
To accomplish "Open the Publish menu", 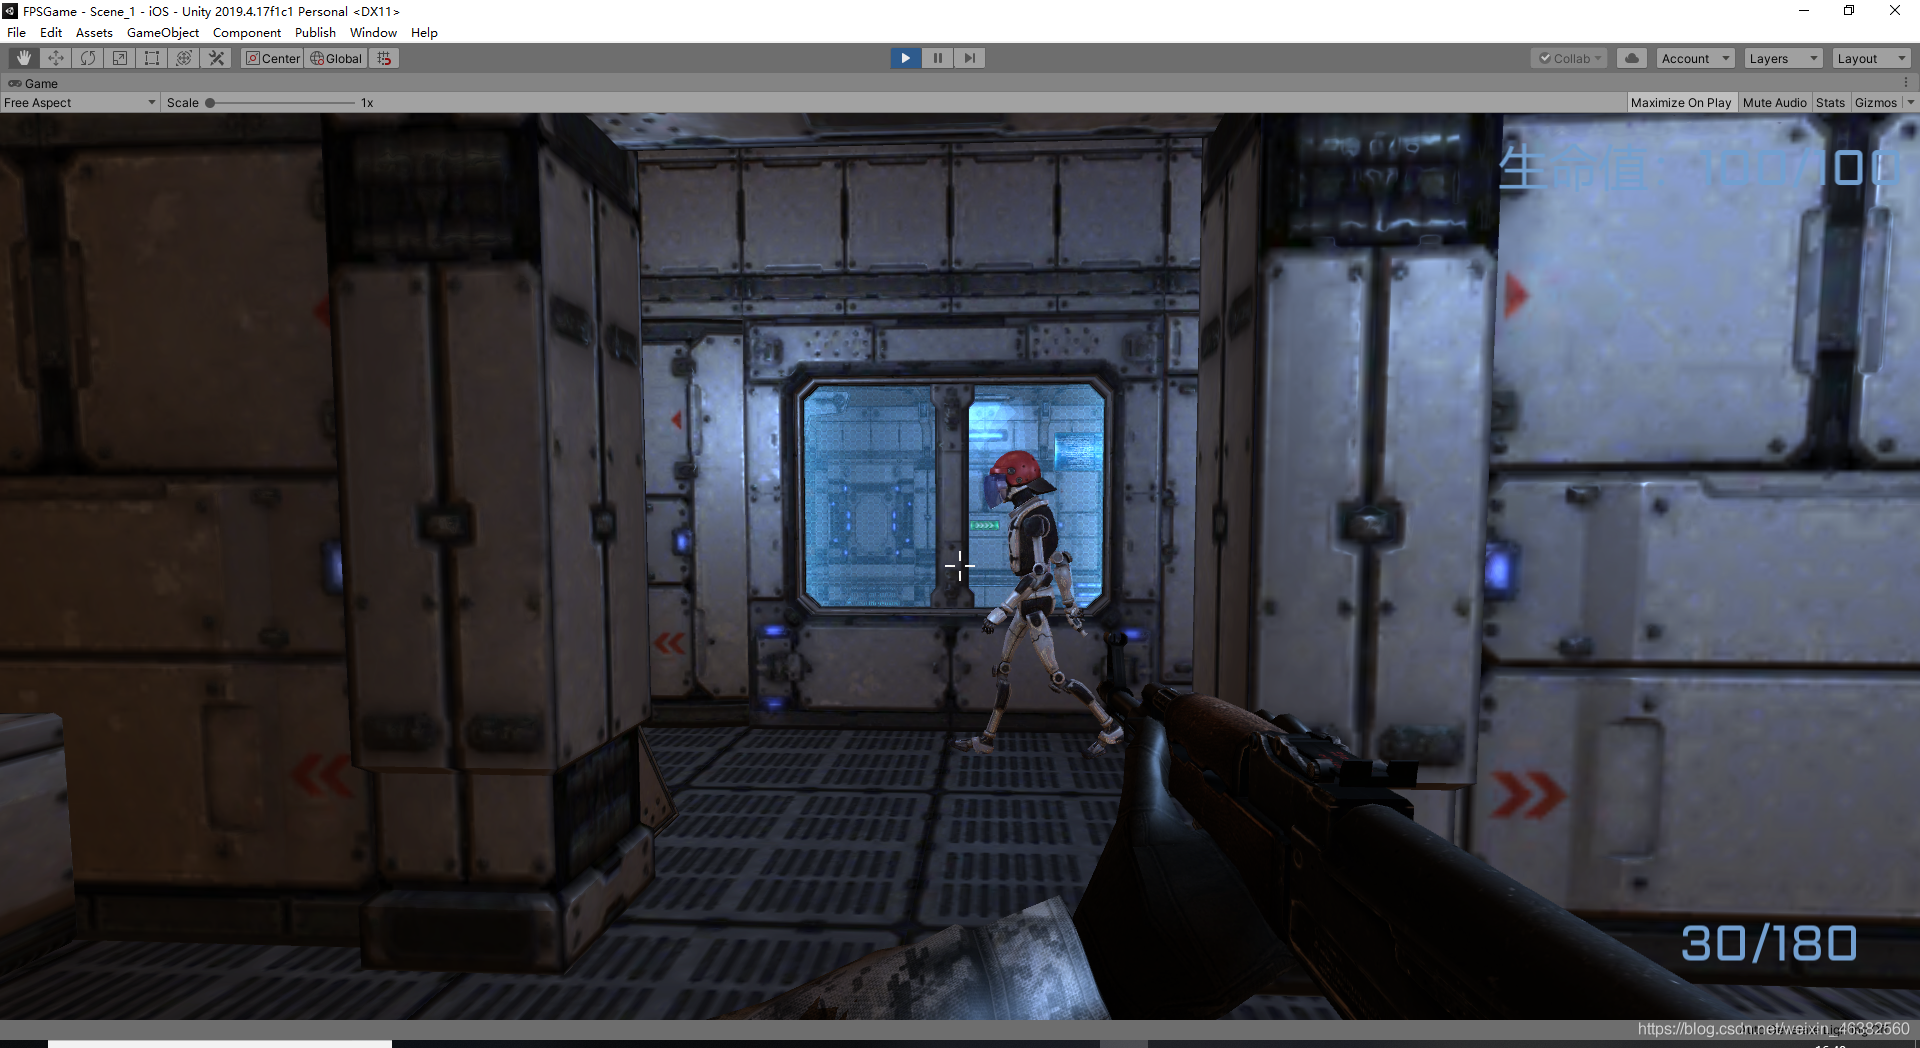I will [x=315, y=33].
